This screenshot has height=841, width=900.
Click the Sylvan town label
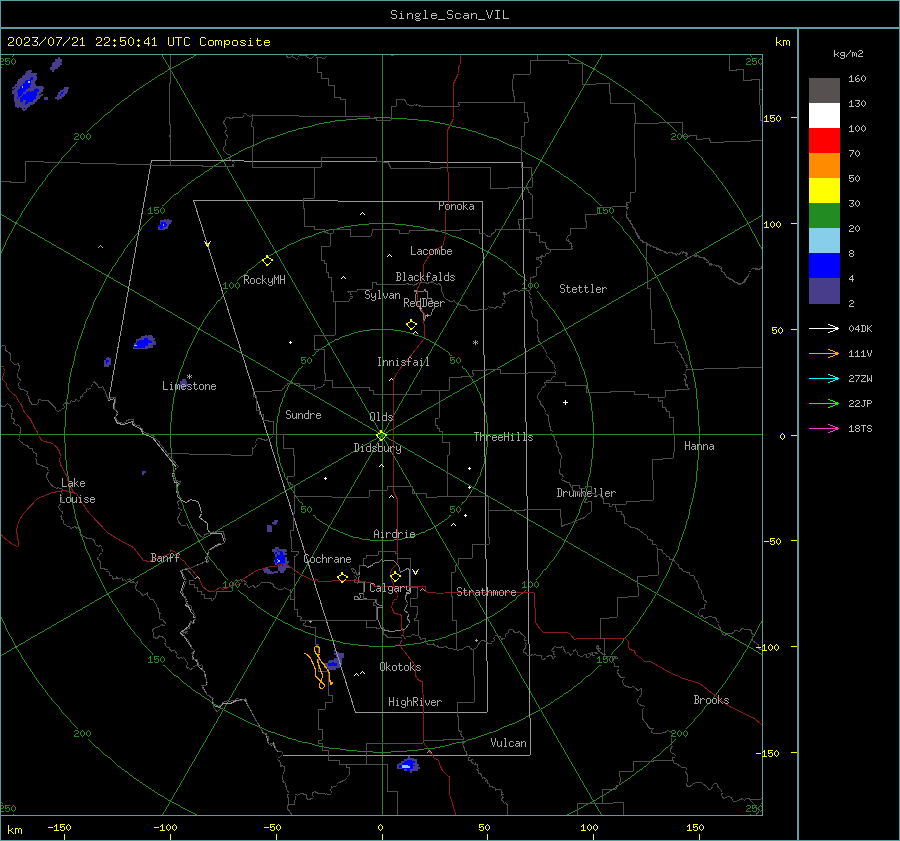tap(382, 295)
